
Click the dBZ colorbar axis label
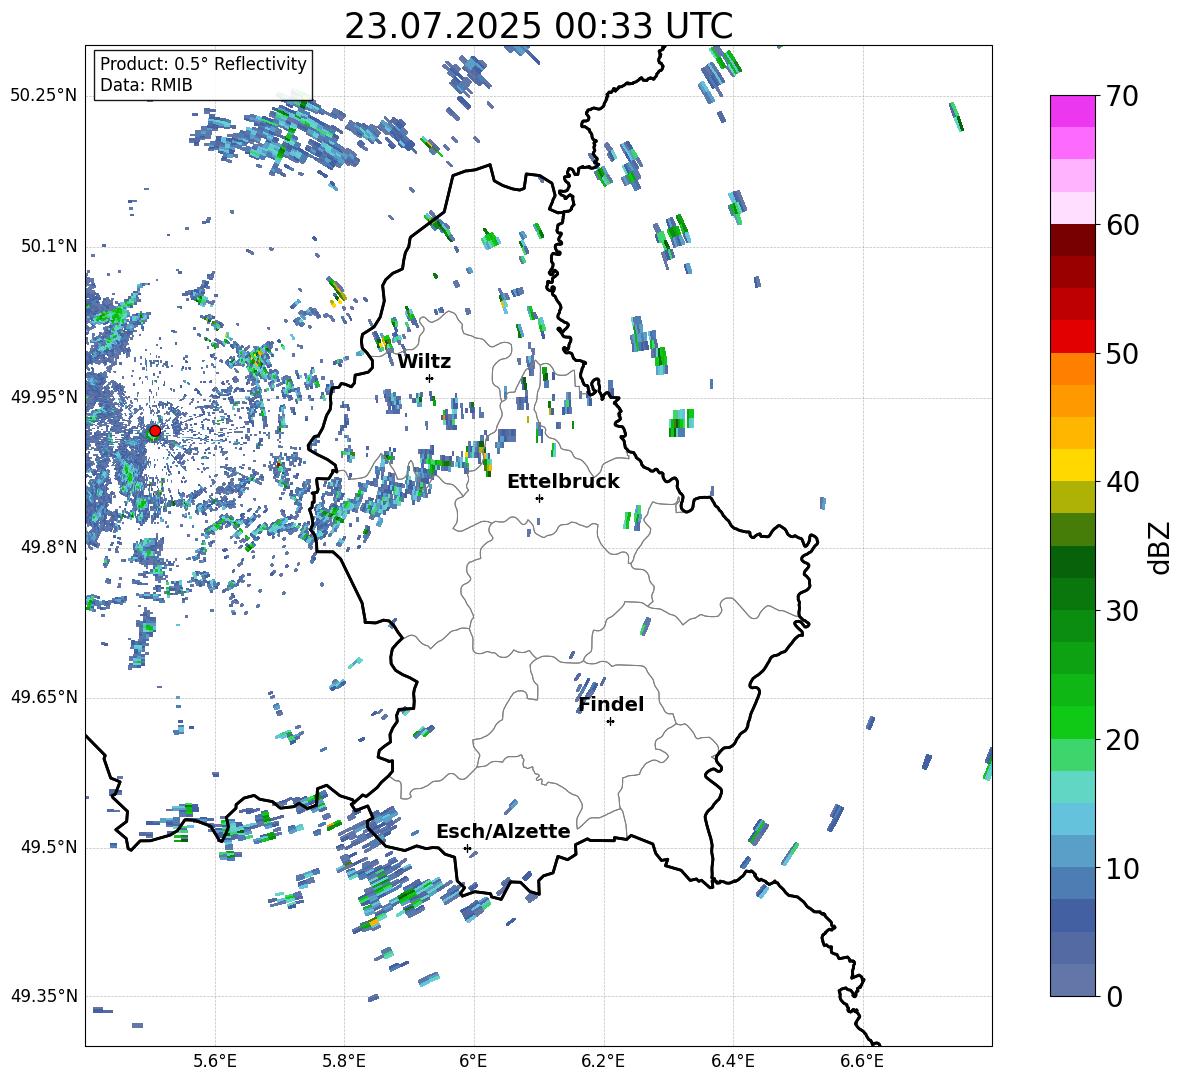coord(1161,547)
